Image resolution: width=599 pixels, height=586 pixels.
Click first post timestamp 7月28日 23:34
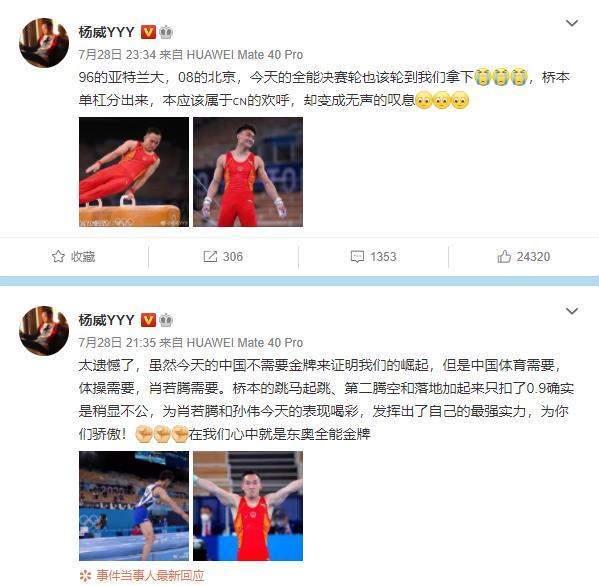[117, 55]
